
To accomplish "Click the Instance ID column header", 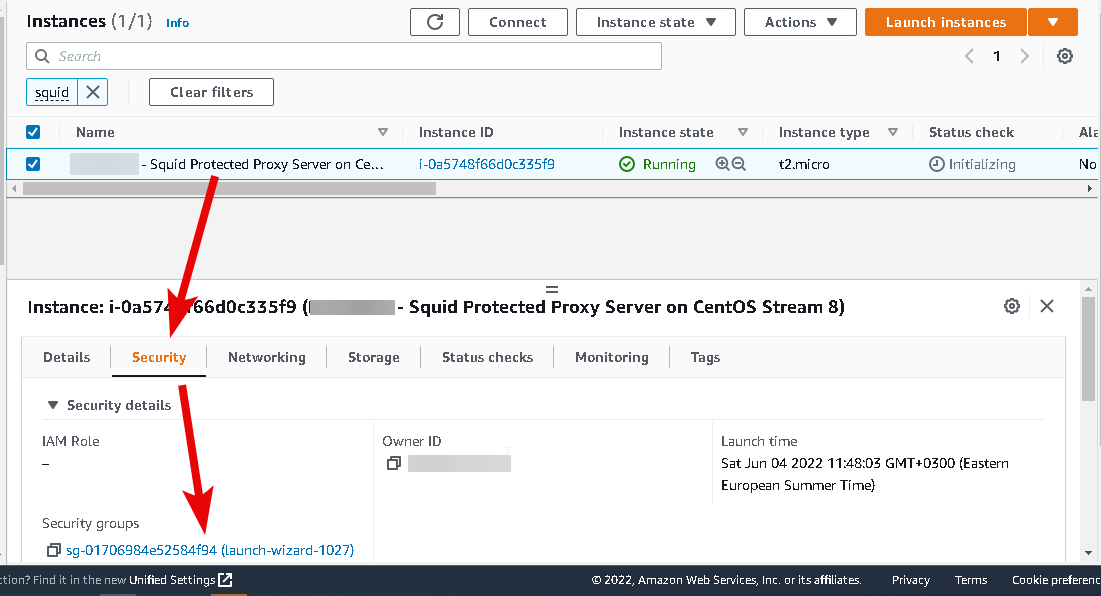I will 456,132.
